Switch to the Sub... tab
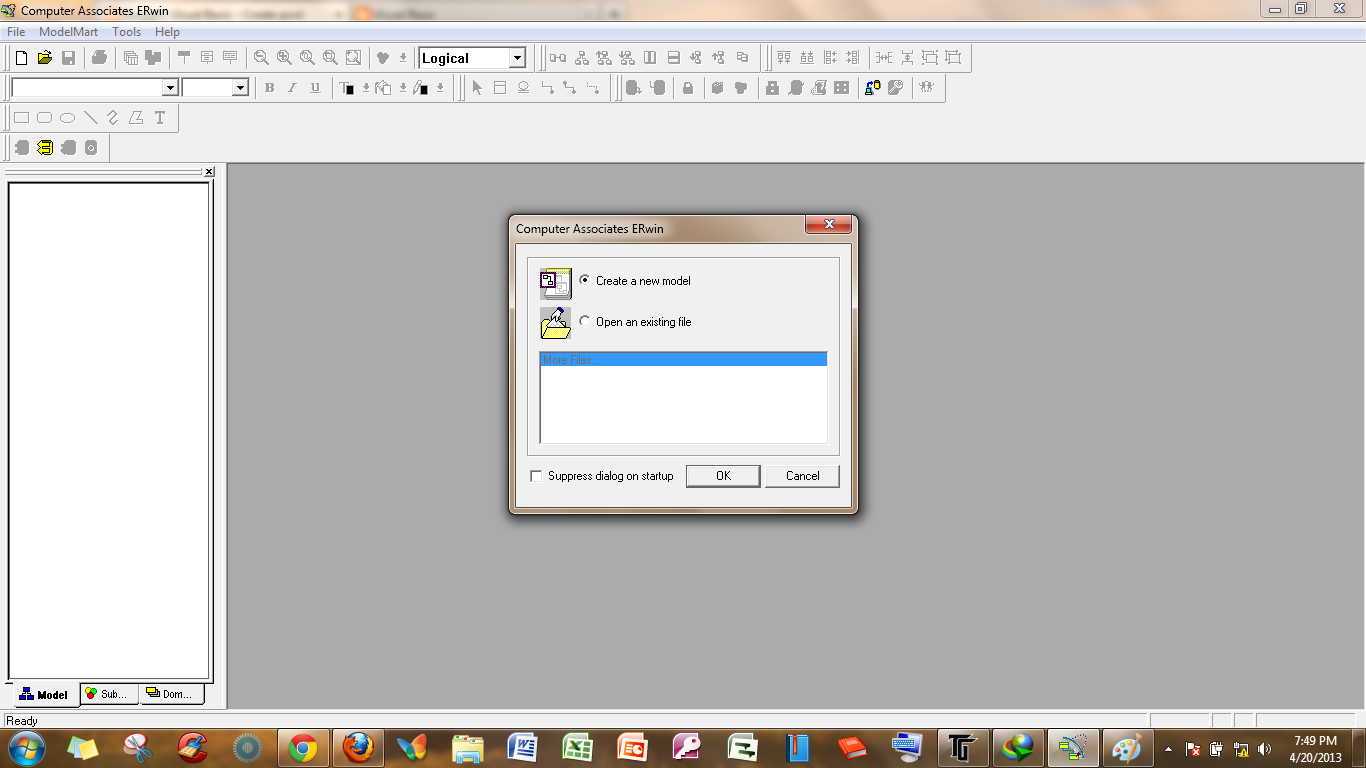Viewport: 1366px width, 768px height. [107, 693]
